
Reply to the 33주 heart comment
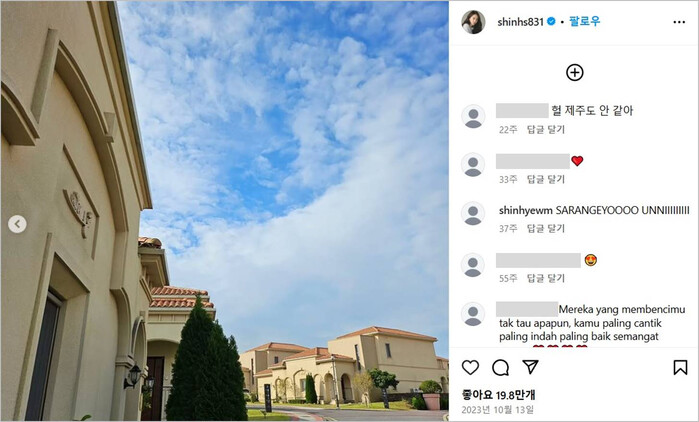(x=546, y=179)
